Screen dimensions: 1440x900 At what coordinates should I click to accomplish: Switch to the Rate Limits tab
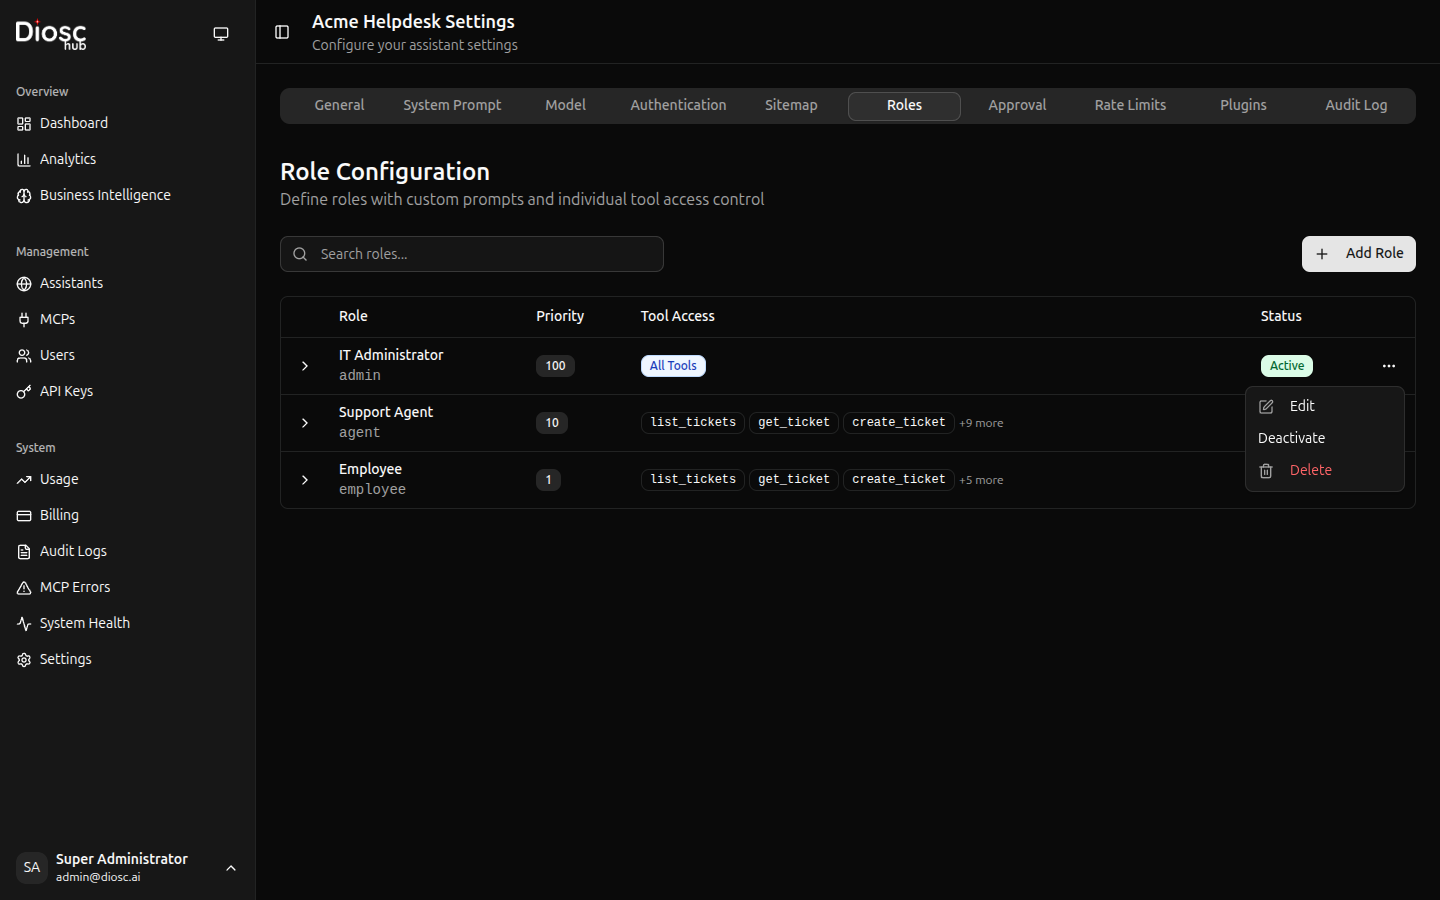pos(1130,105)
